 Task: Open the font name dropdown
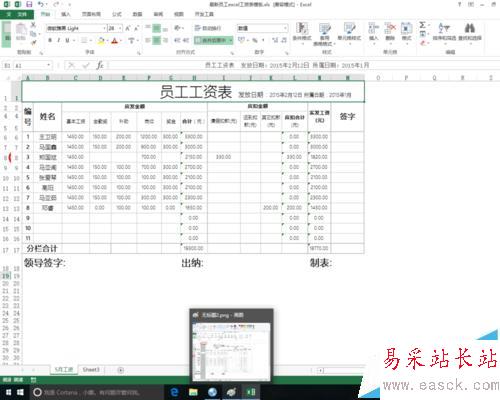click(x=104, y=28)
